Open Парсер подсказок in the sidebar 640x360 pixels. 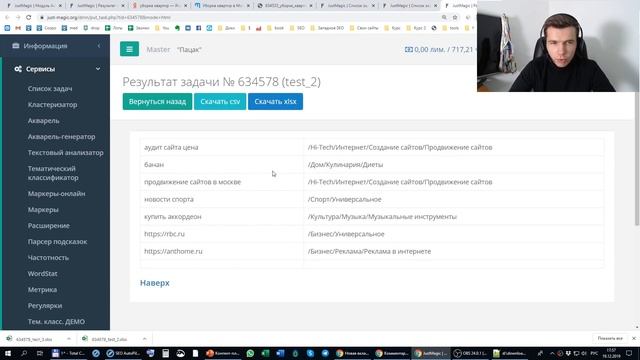[57, 242]
